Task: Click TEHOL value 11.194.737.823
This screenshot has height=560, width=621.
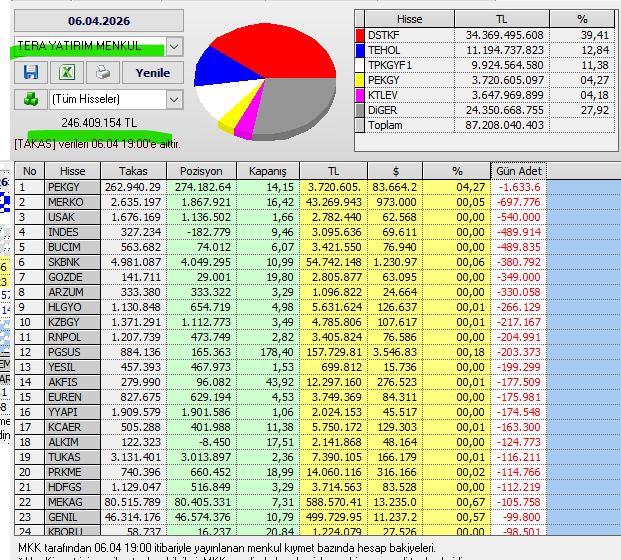Action: pos(505,50)
